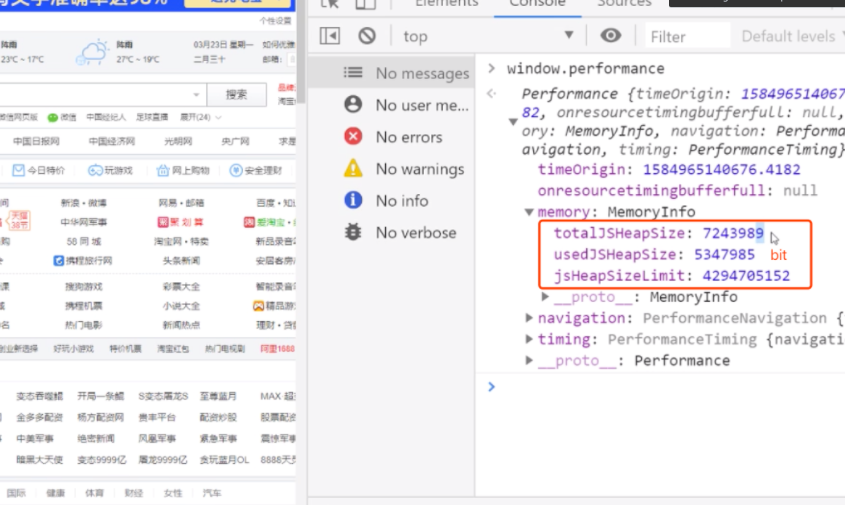Image resolution: width=845 pixels, height=505 pixels.
Task: Click the yellow No warnings triangle icon
Action: tap(353, 168)
